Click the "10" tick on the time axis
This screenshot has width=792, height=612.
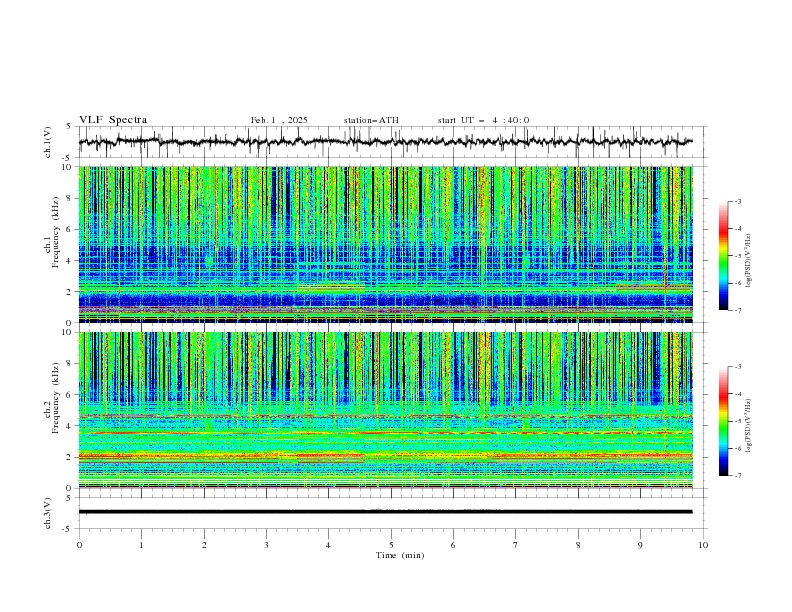click(703, 545)
